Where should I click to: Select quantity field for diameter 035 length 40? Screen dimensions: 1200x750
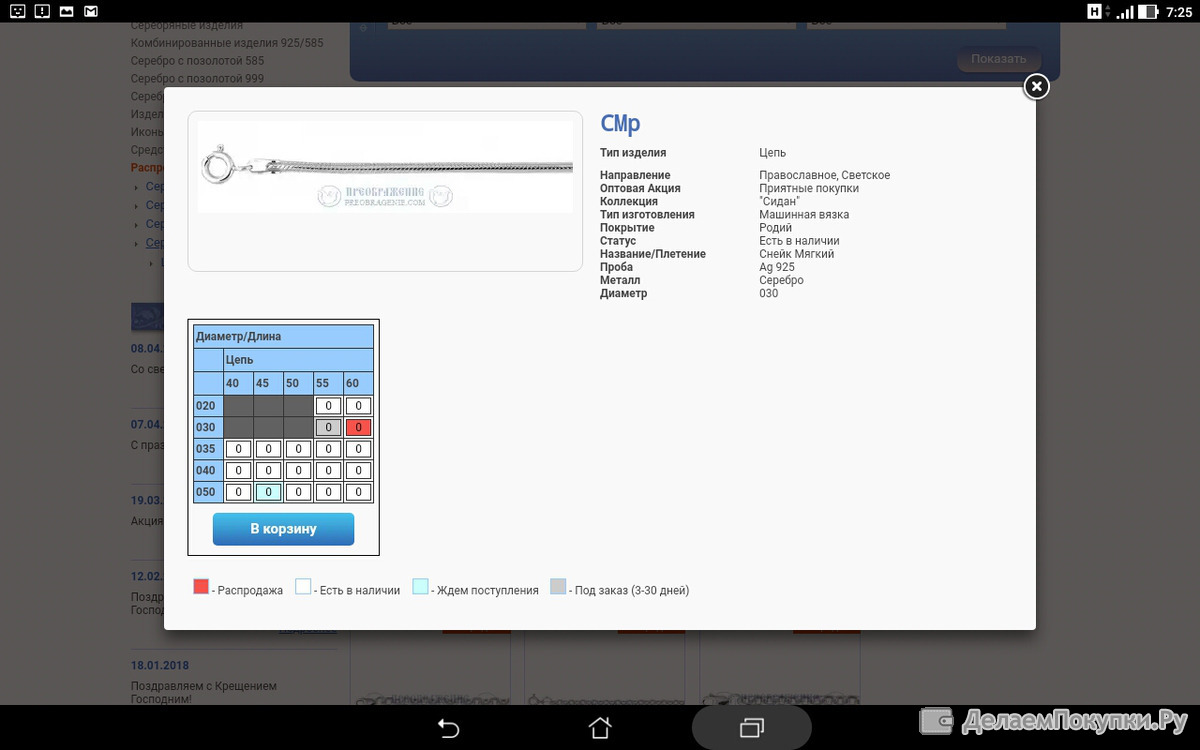point(238,449)
